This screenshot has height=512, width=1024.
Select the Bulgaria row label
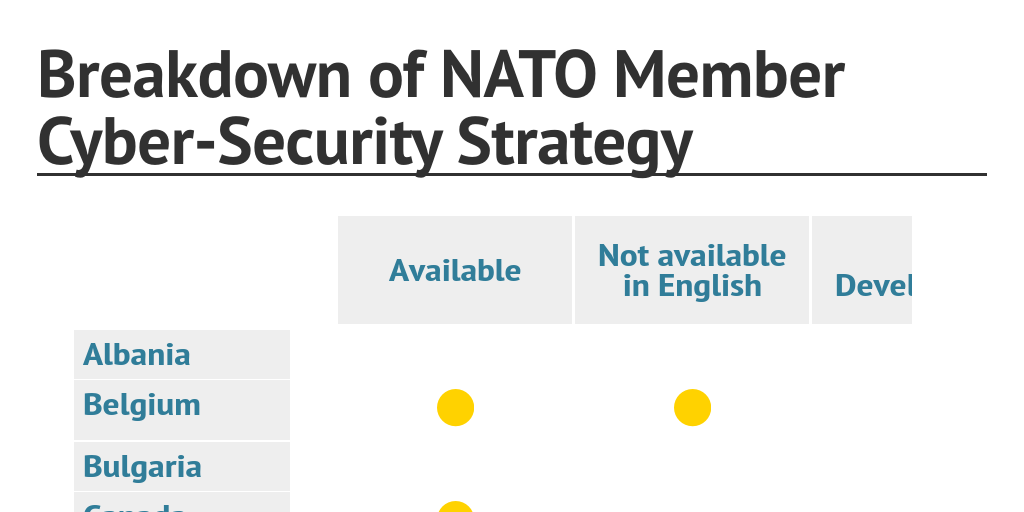142,467
